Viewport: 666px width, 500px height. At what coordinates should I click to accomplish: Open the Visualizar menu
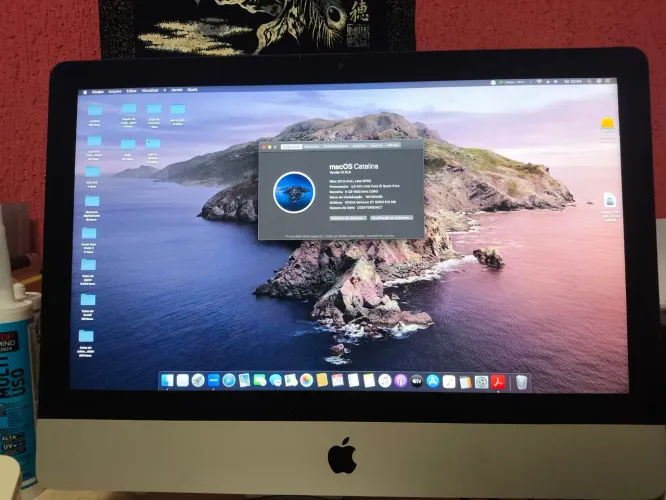(x=150, y=90)
